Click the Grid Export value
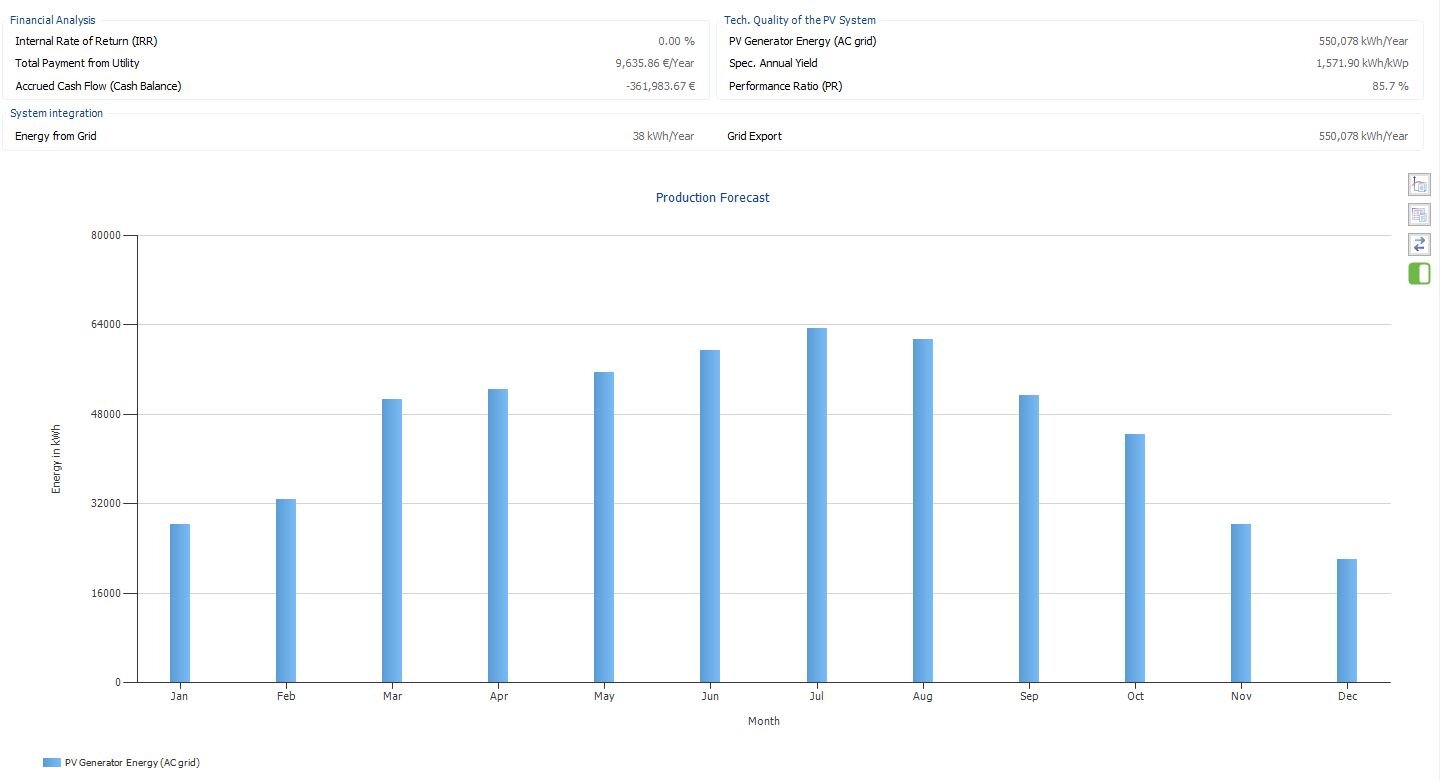 click(1363, 136)
